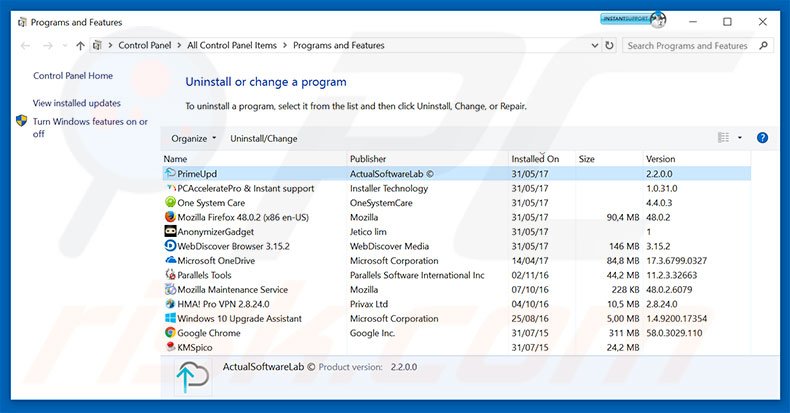The height and width of the screenshot is (413, 790).
Task: Click the search magnifier icon
Action: pyautogui.click(x=763, y=45)
